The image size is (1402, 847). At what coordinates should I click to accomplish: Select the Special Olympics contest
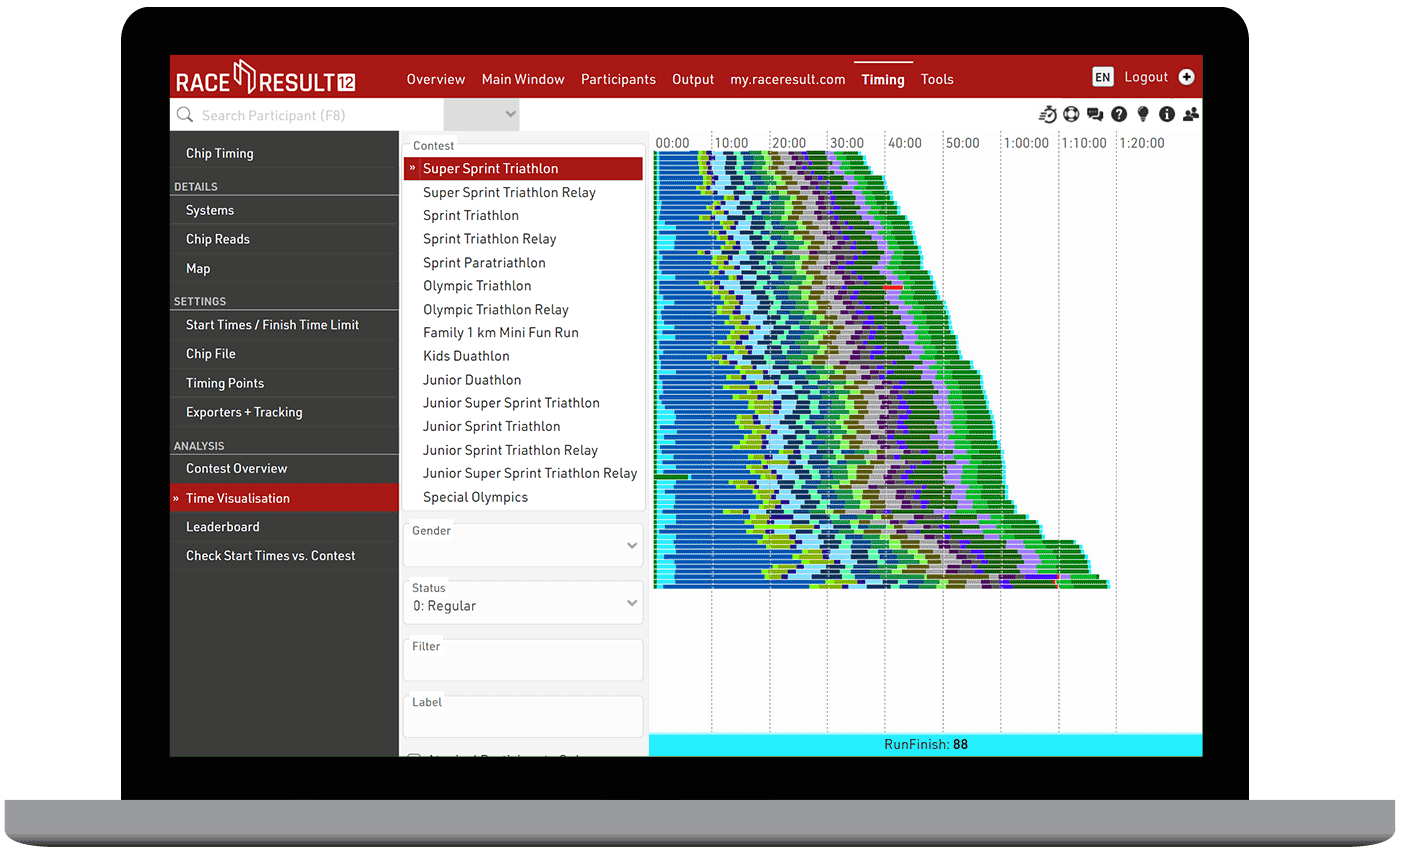pos(523,497)
